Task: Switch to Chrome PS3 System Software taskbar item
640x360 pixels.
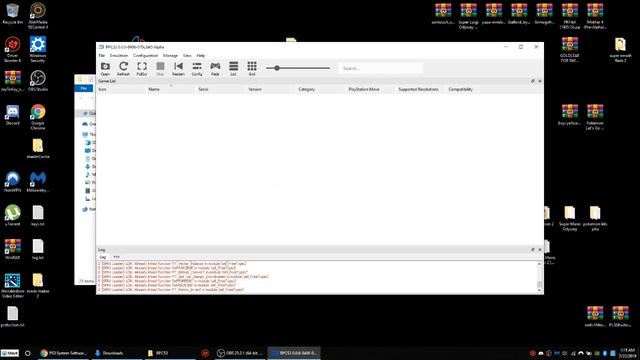Action: click(64, 353)
